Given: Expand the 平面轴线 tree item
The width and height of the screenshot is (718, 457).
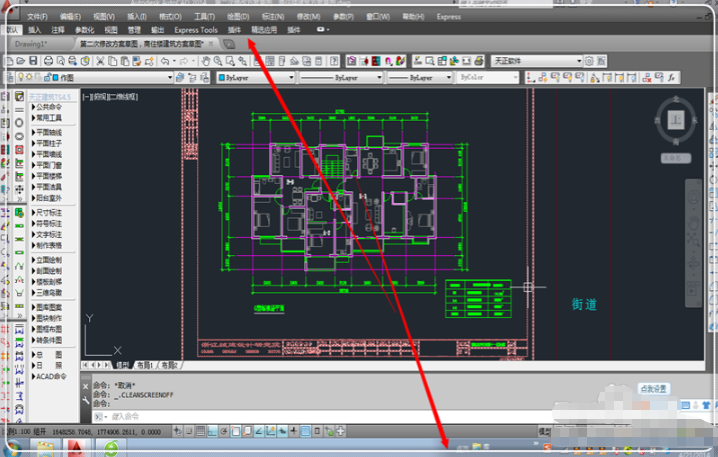Looking at the screenshot, I should coord(49,132).
